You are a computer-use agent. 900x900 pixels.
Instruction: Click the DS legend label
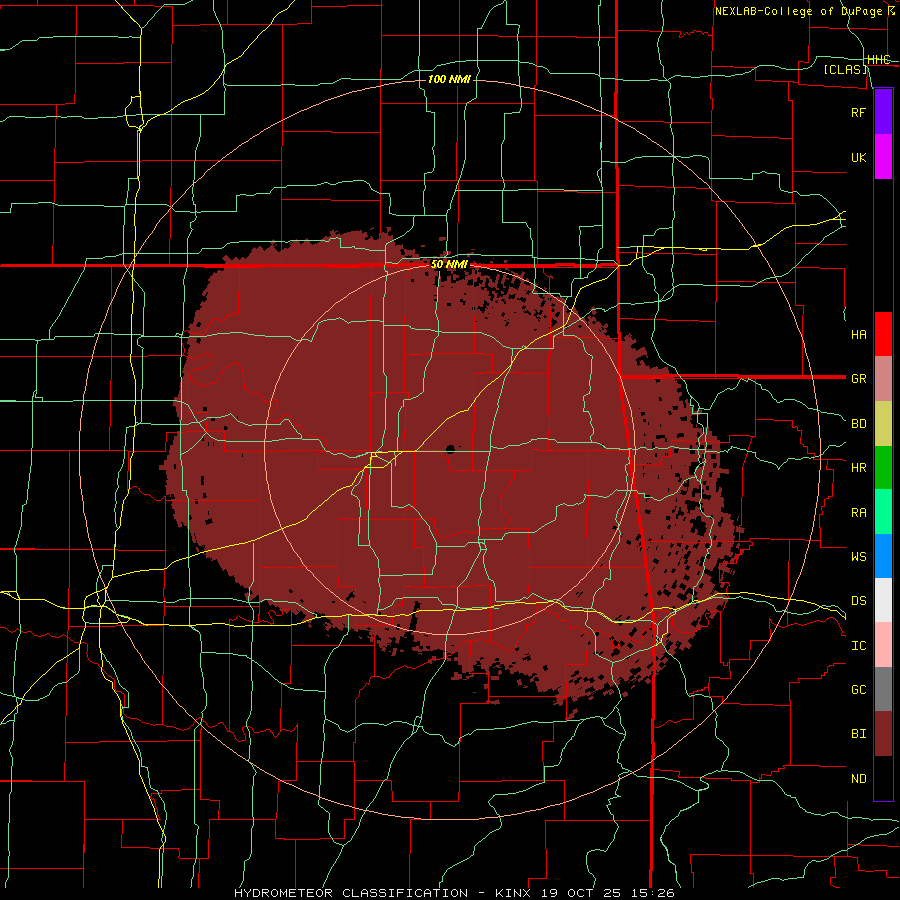858,600
